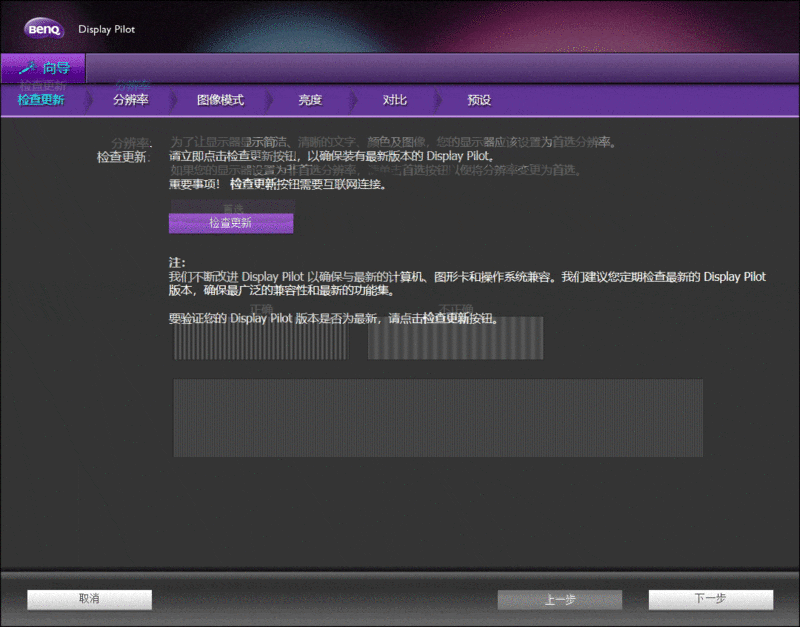Screen dimensions: 800x627
Task: Click the 检查更新 update button
Action: click(232, 222)
